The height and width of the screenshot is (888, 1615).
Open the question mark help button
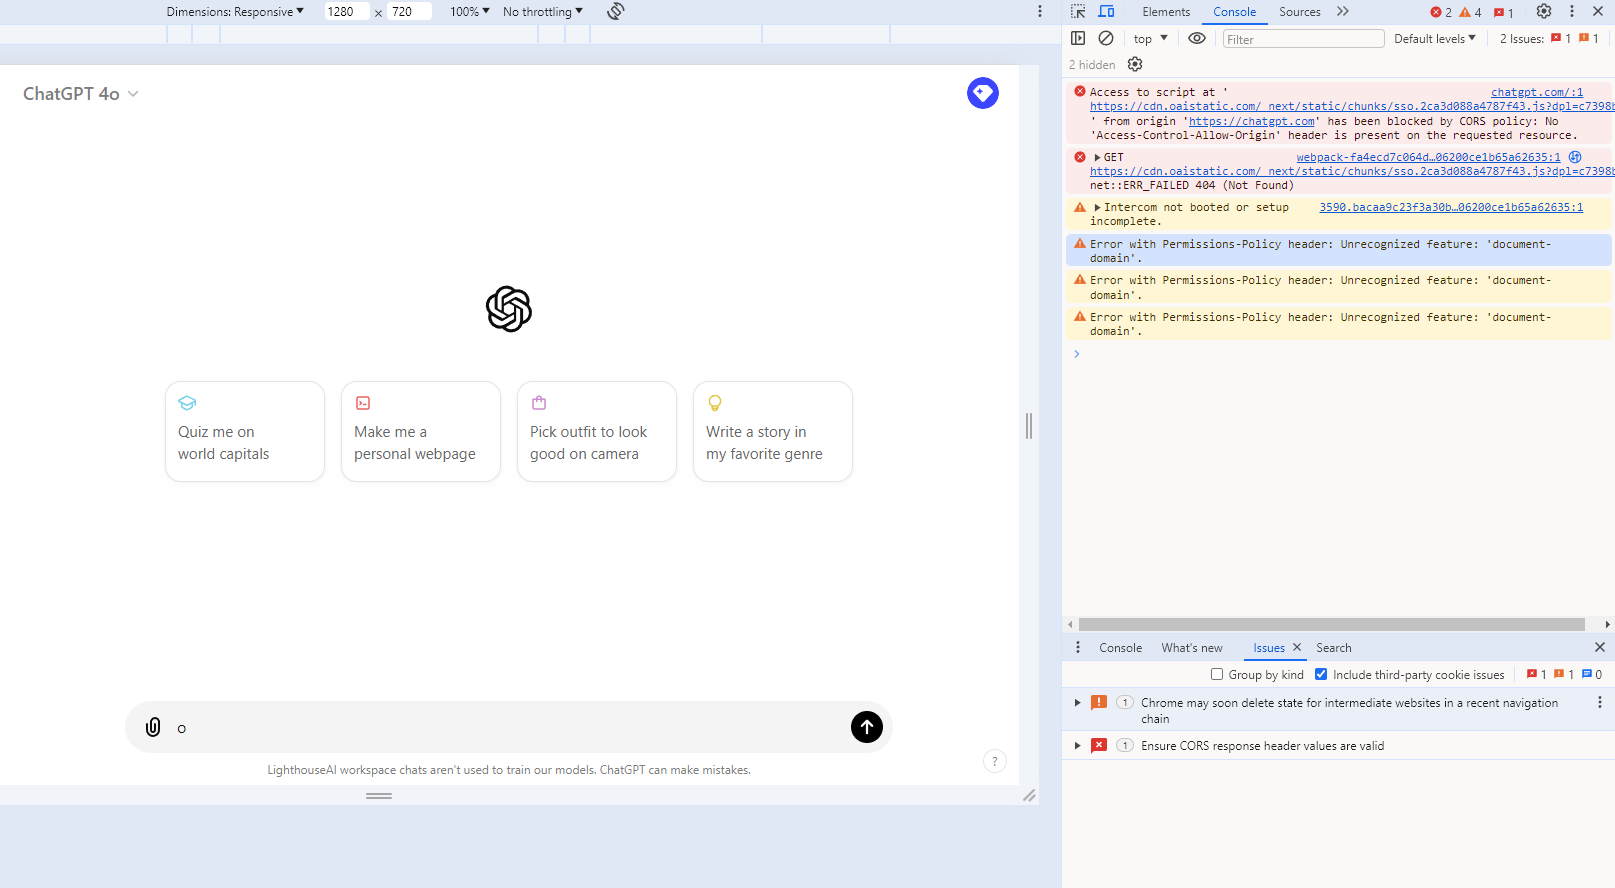tap(995, 761)
